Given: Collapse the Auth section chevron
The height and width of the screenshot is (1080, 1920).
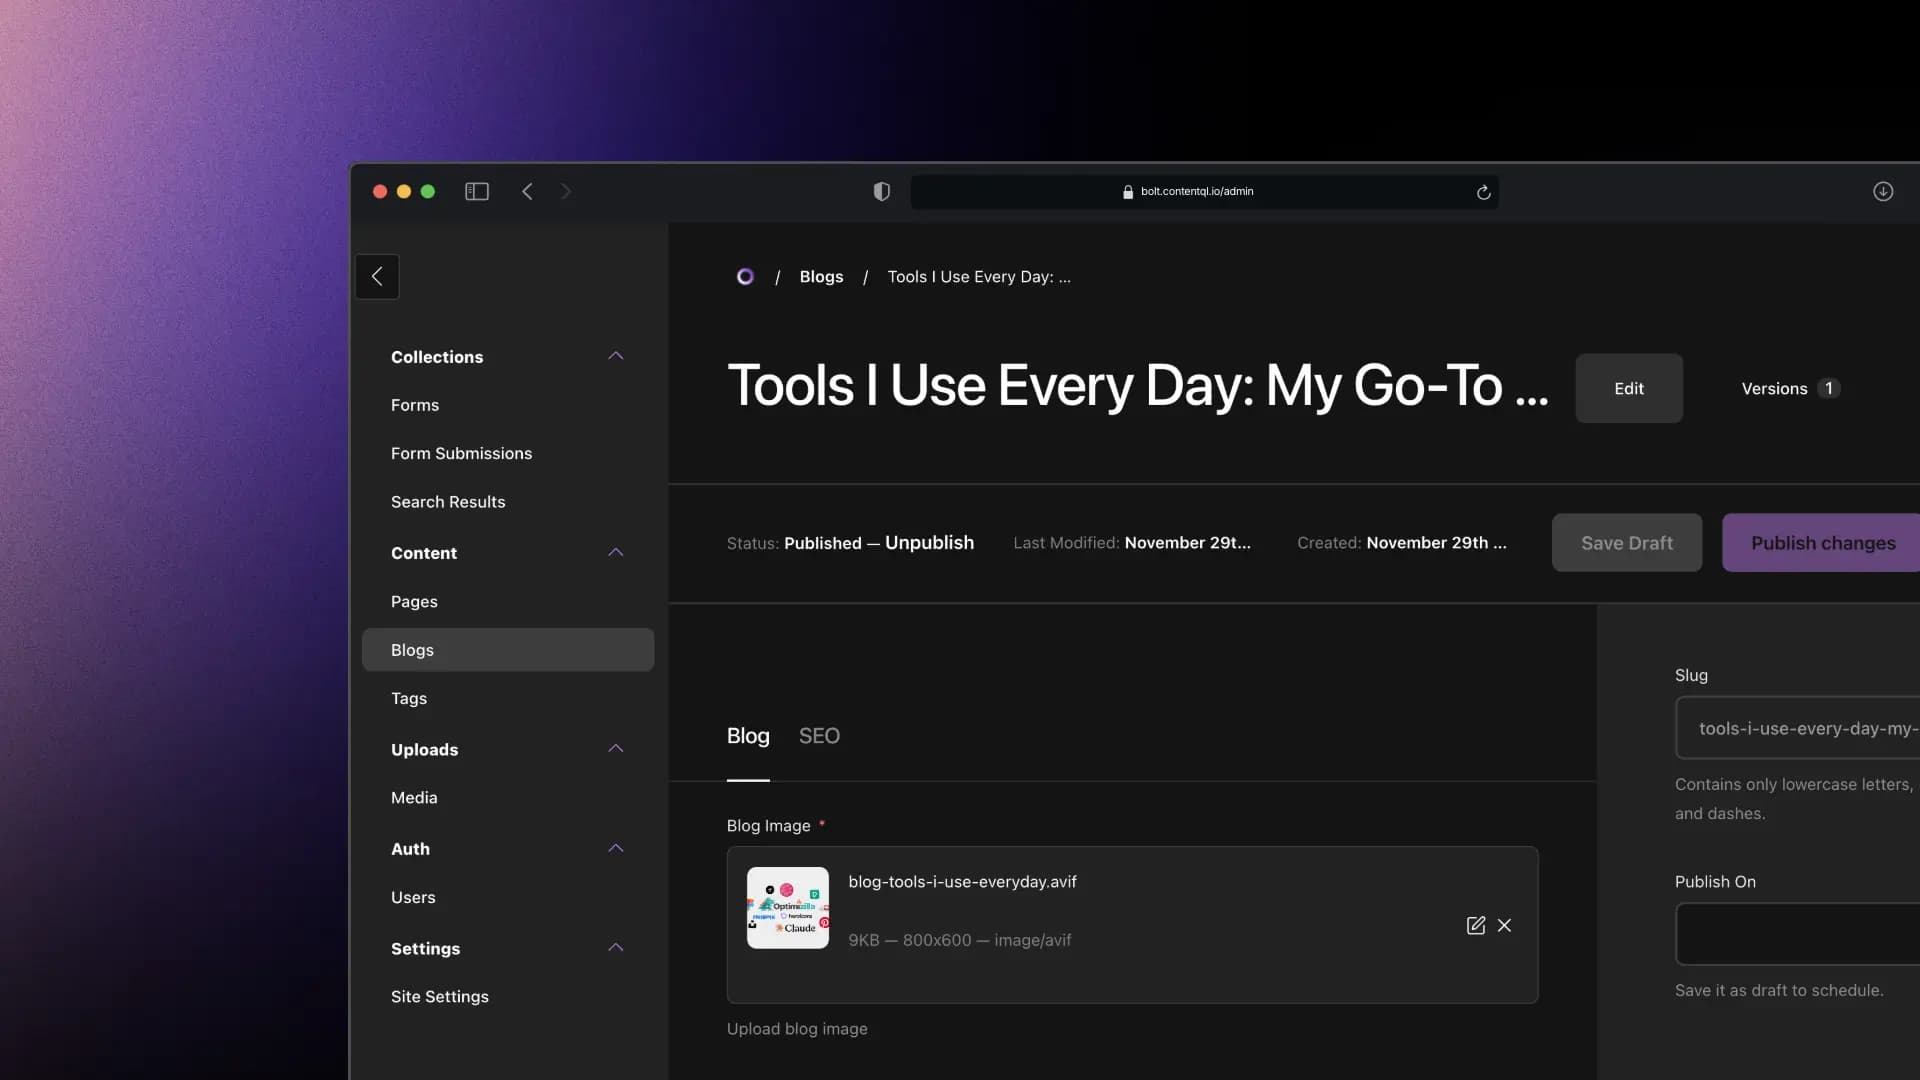Looking at the screenshot, I should tap(616, 848).
